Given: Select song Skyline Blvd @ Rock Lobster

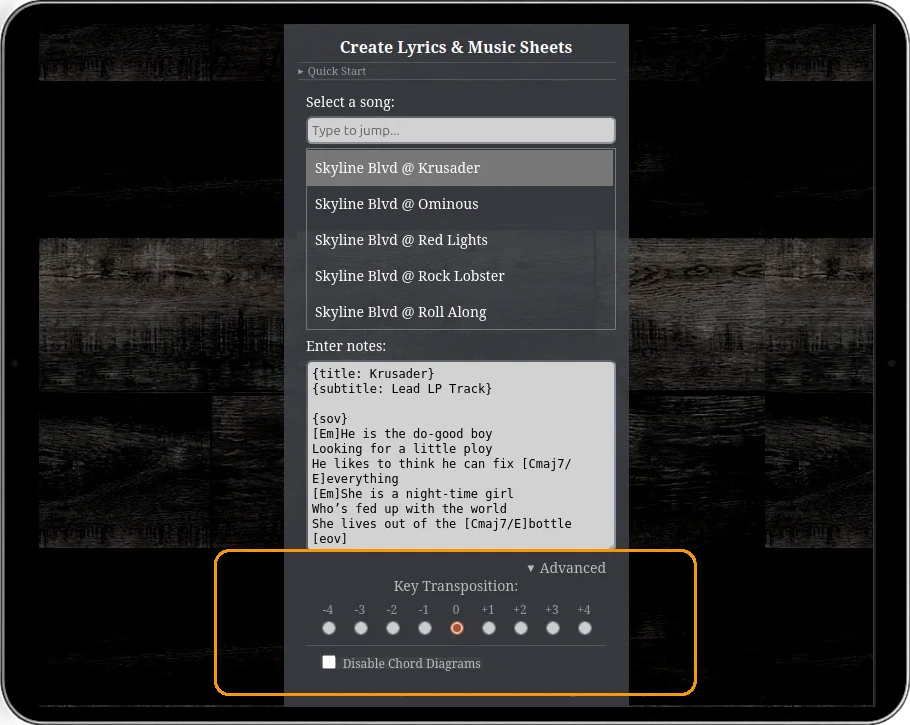Looking at the screenshot, I should [459, 276].
